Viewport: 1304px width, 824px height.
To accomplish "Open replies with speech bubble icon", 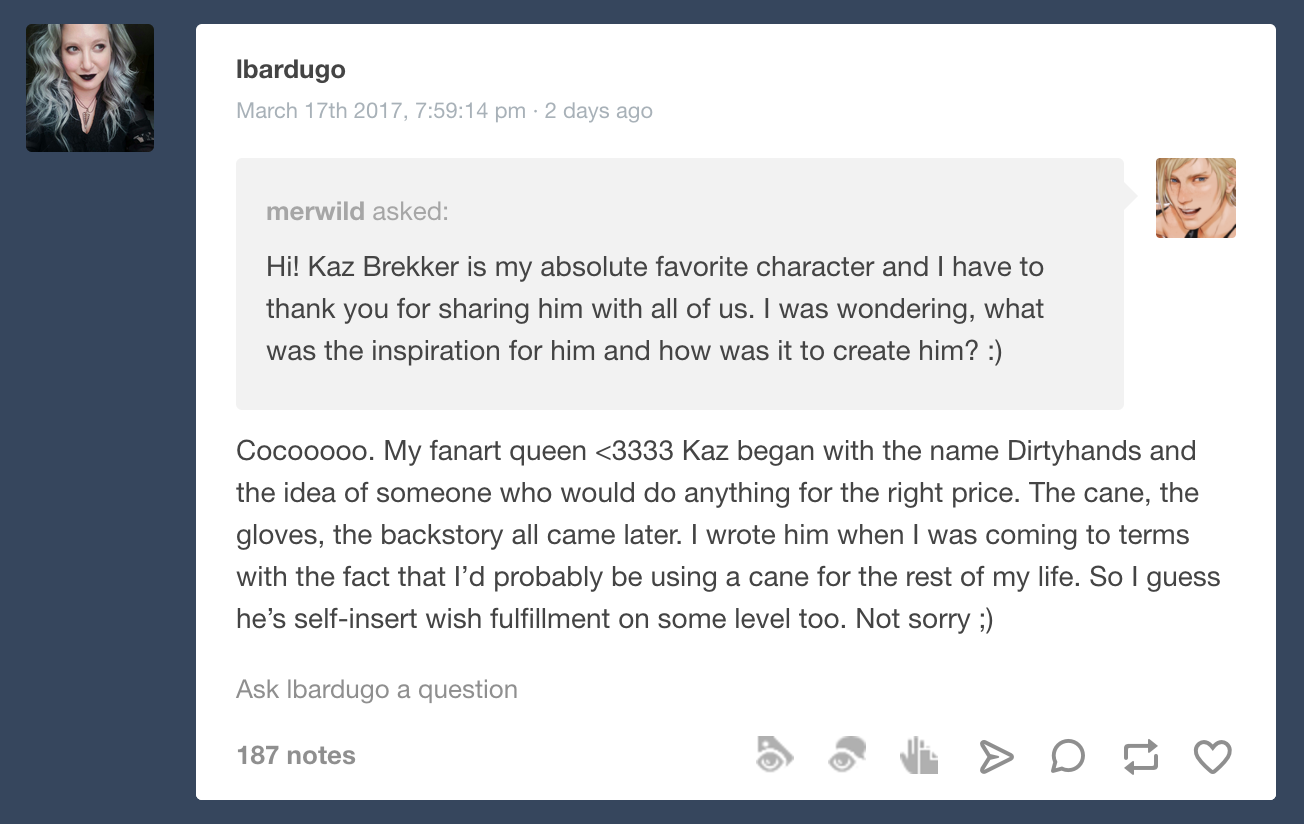I will tap(1067, 757).
